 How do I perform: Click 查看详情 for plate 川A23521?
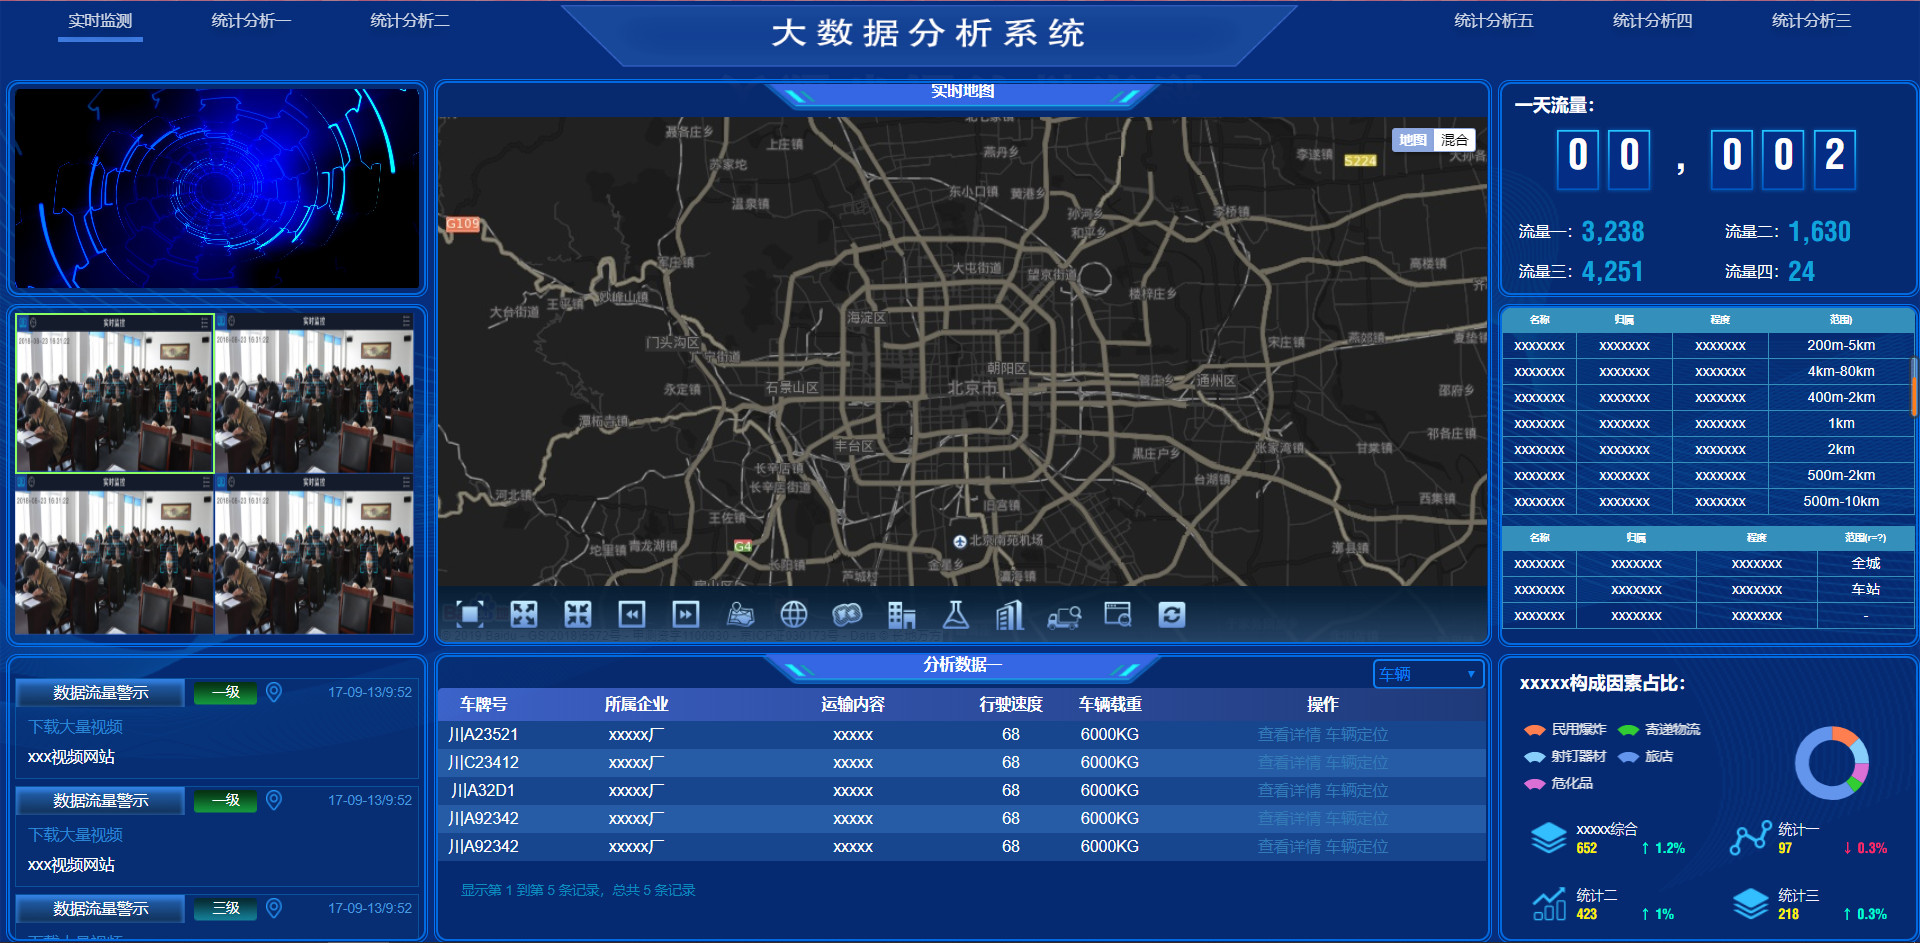pos(1289,734)
